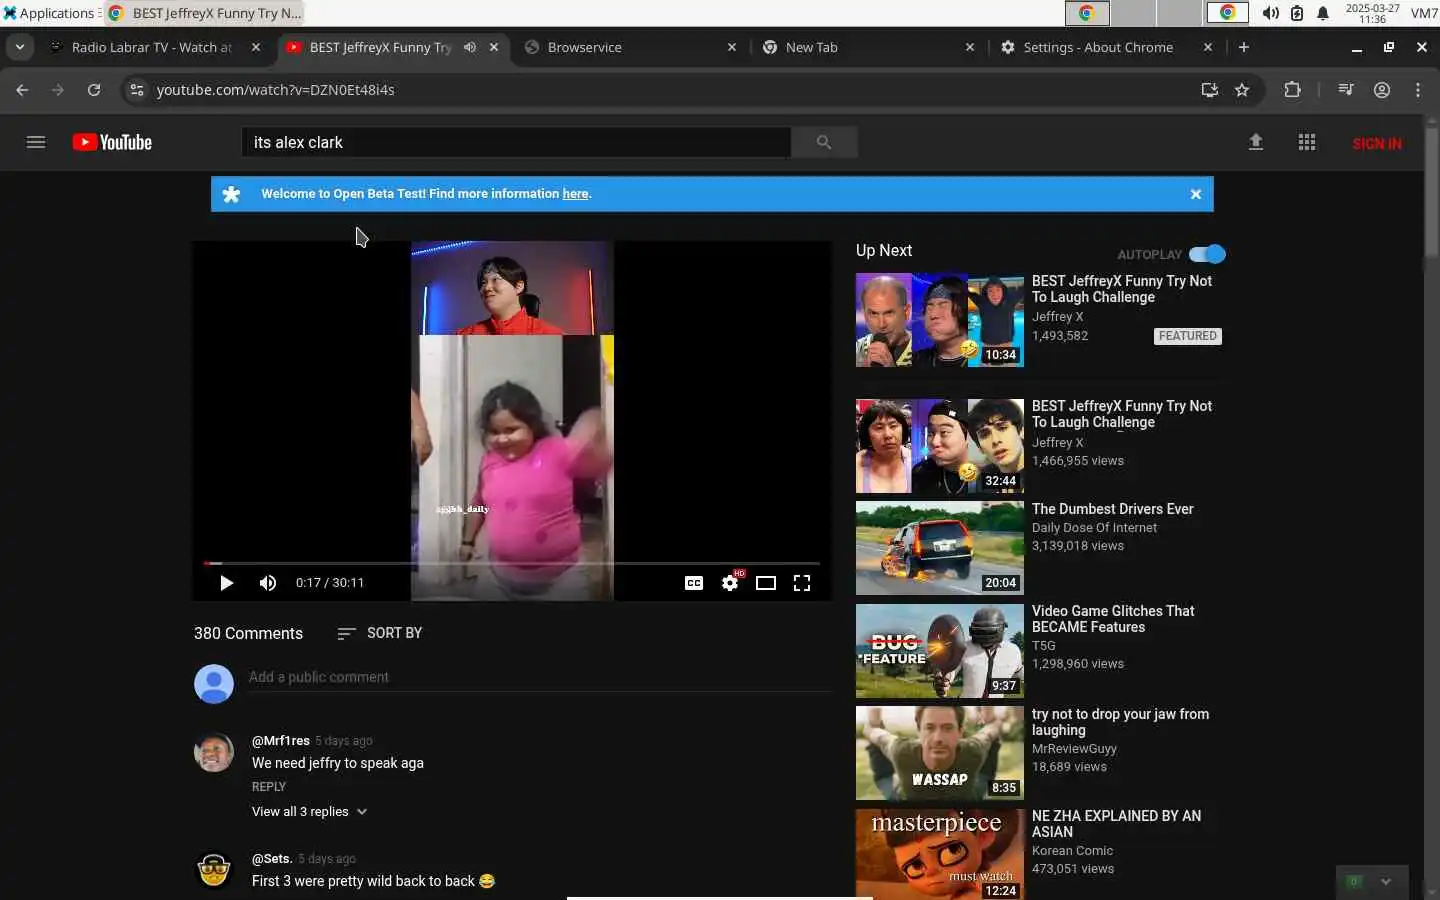1440x900 pixels.
Task: Open Daily Dose Of Internet channel
Action: pyautogui.click(x=1094, y=528)
